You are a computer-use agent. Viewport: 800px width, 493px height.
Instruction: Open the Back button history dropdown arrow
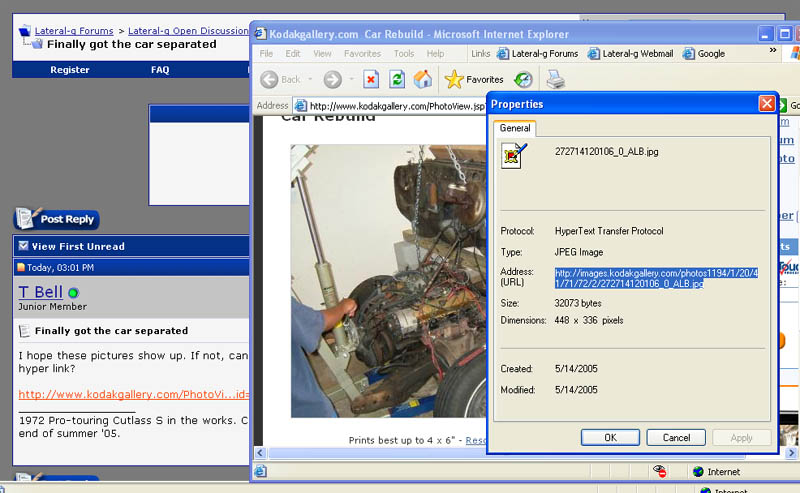[310, 80]
